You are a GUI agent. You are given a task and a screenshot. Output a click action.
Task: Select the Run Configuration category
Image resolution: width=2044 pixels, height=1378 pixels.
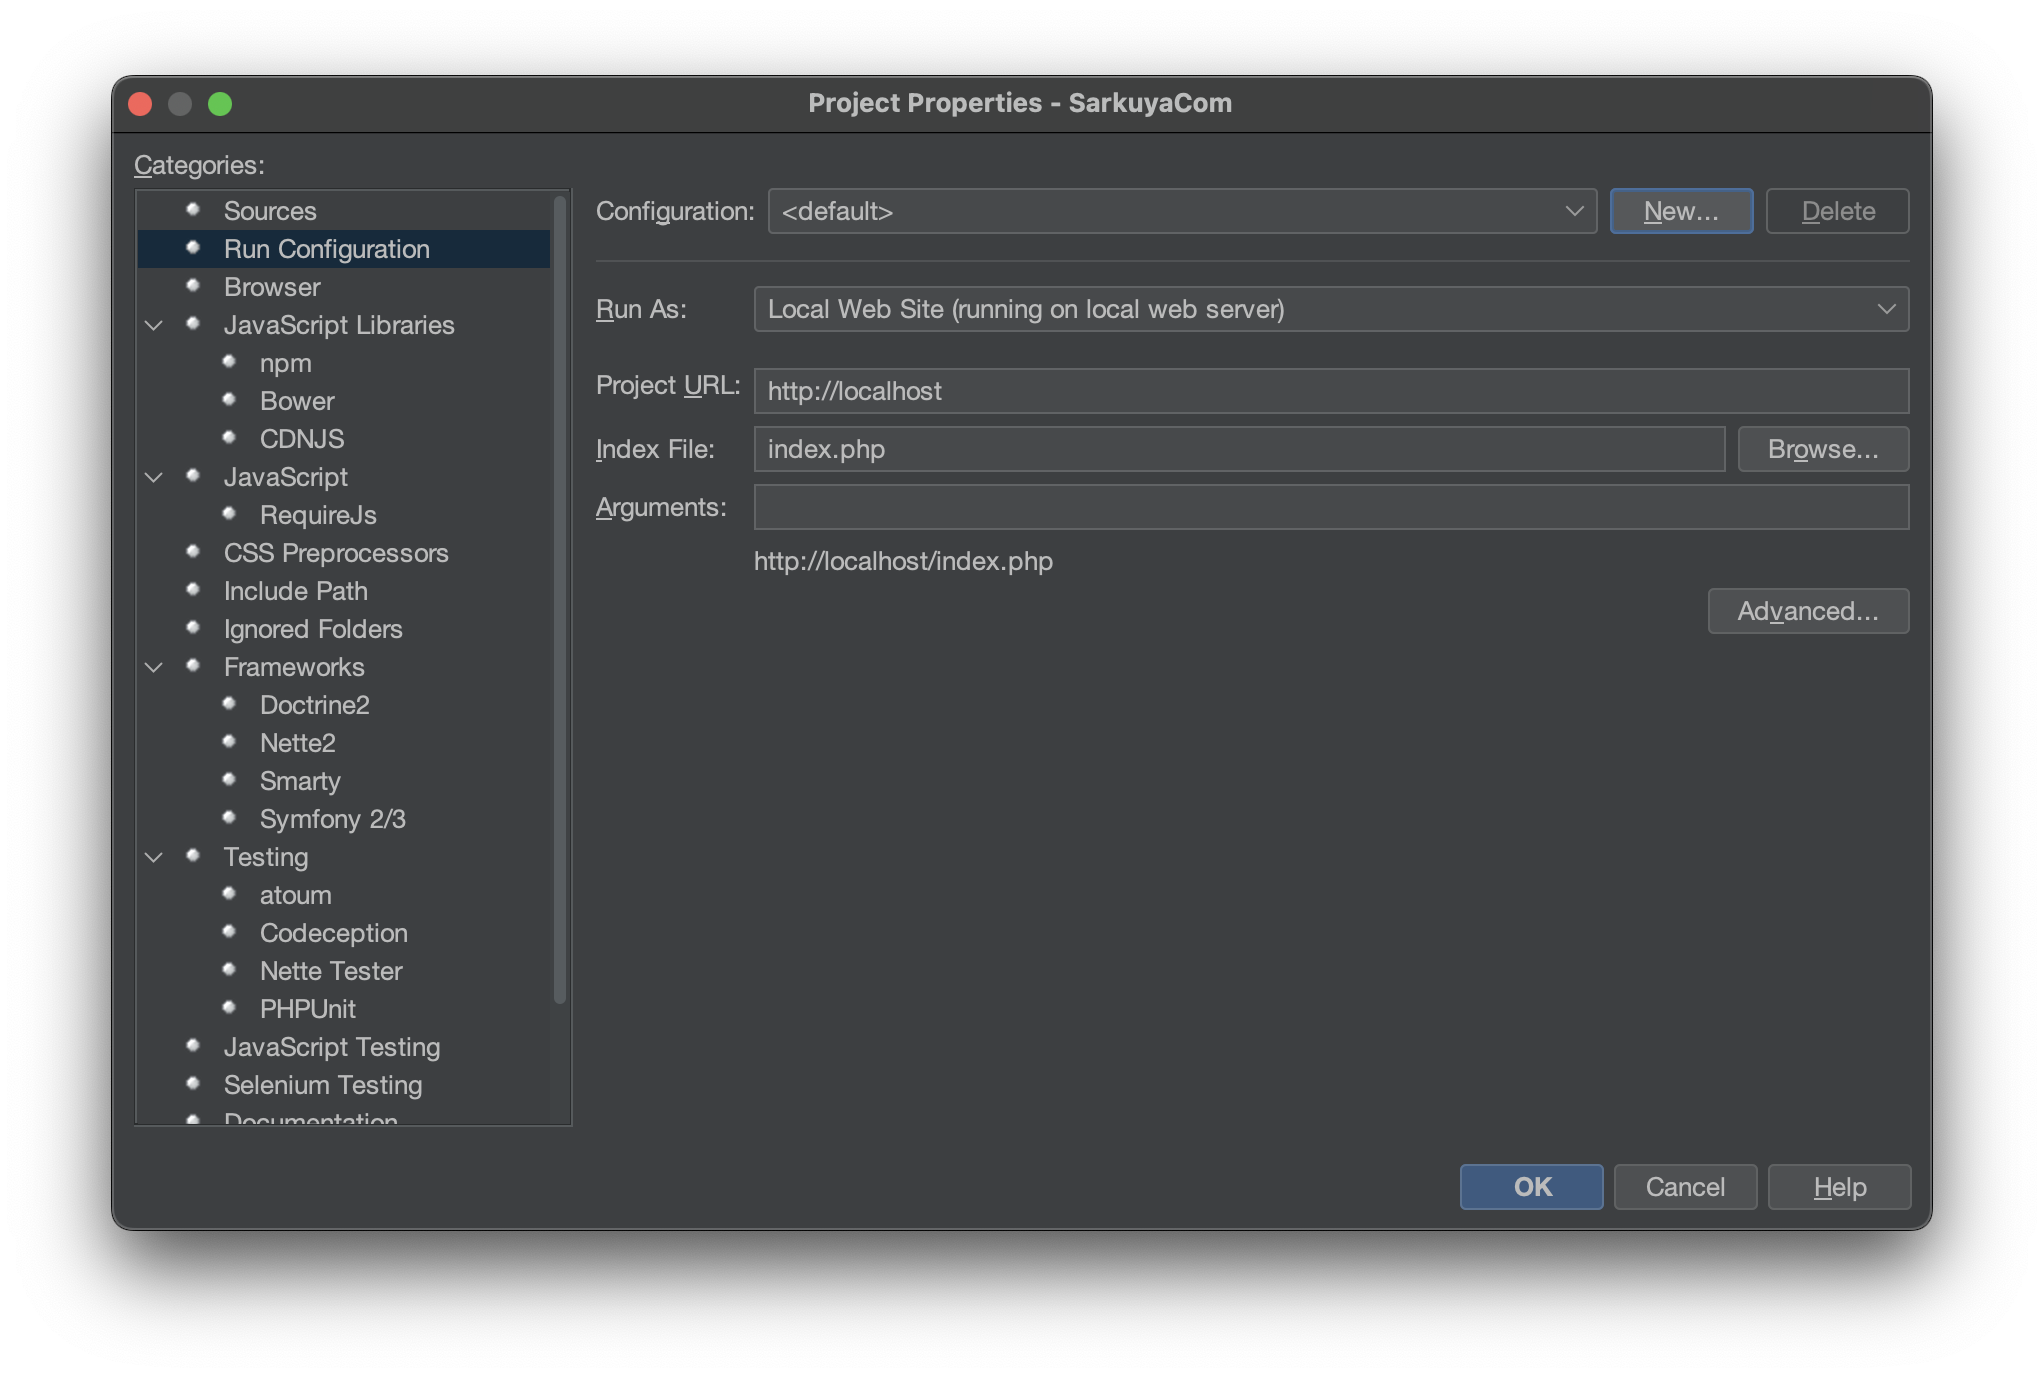pos(343,249)
